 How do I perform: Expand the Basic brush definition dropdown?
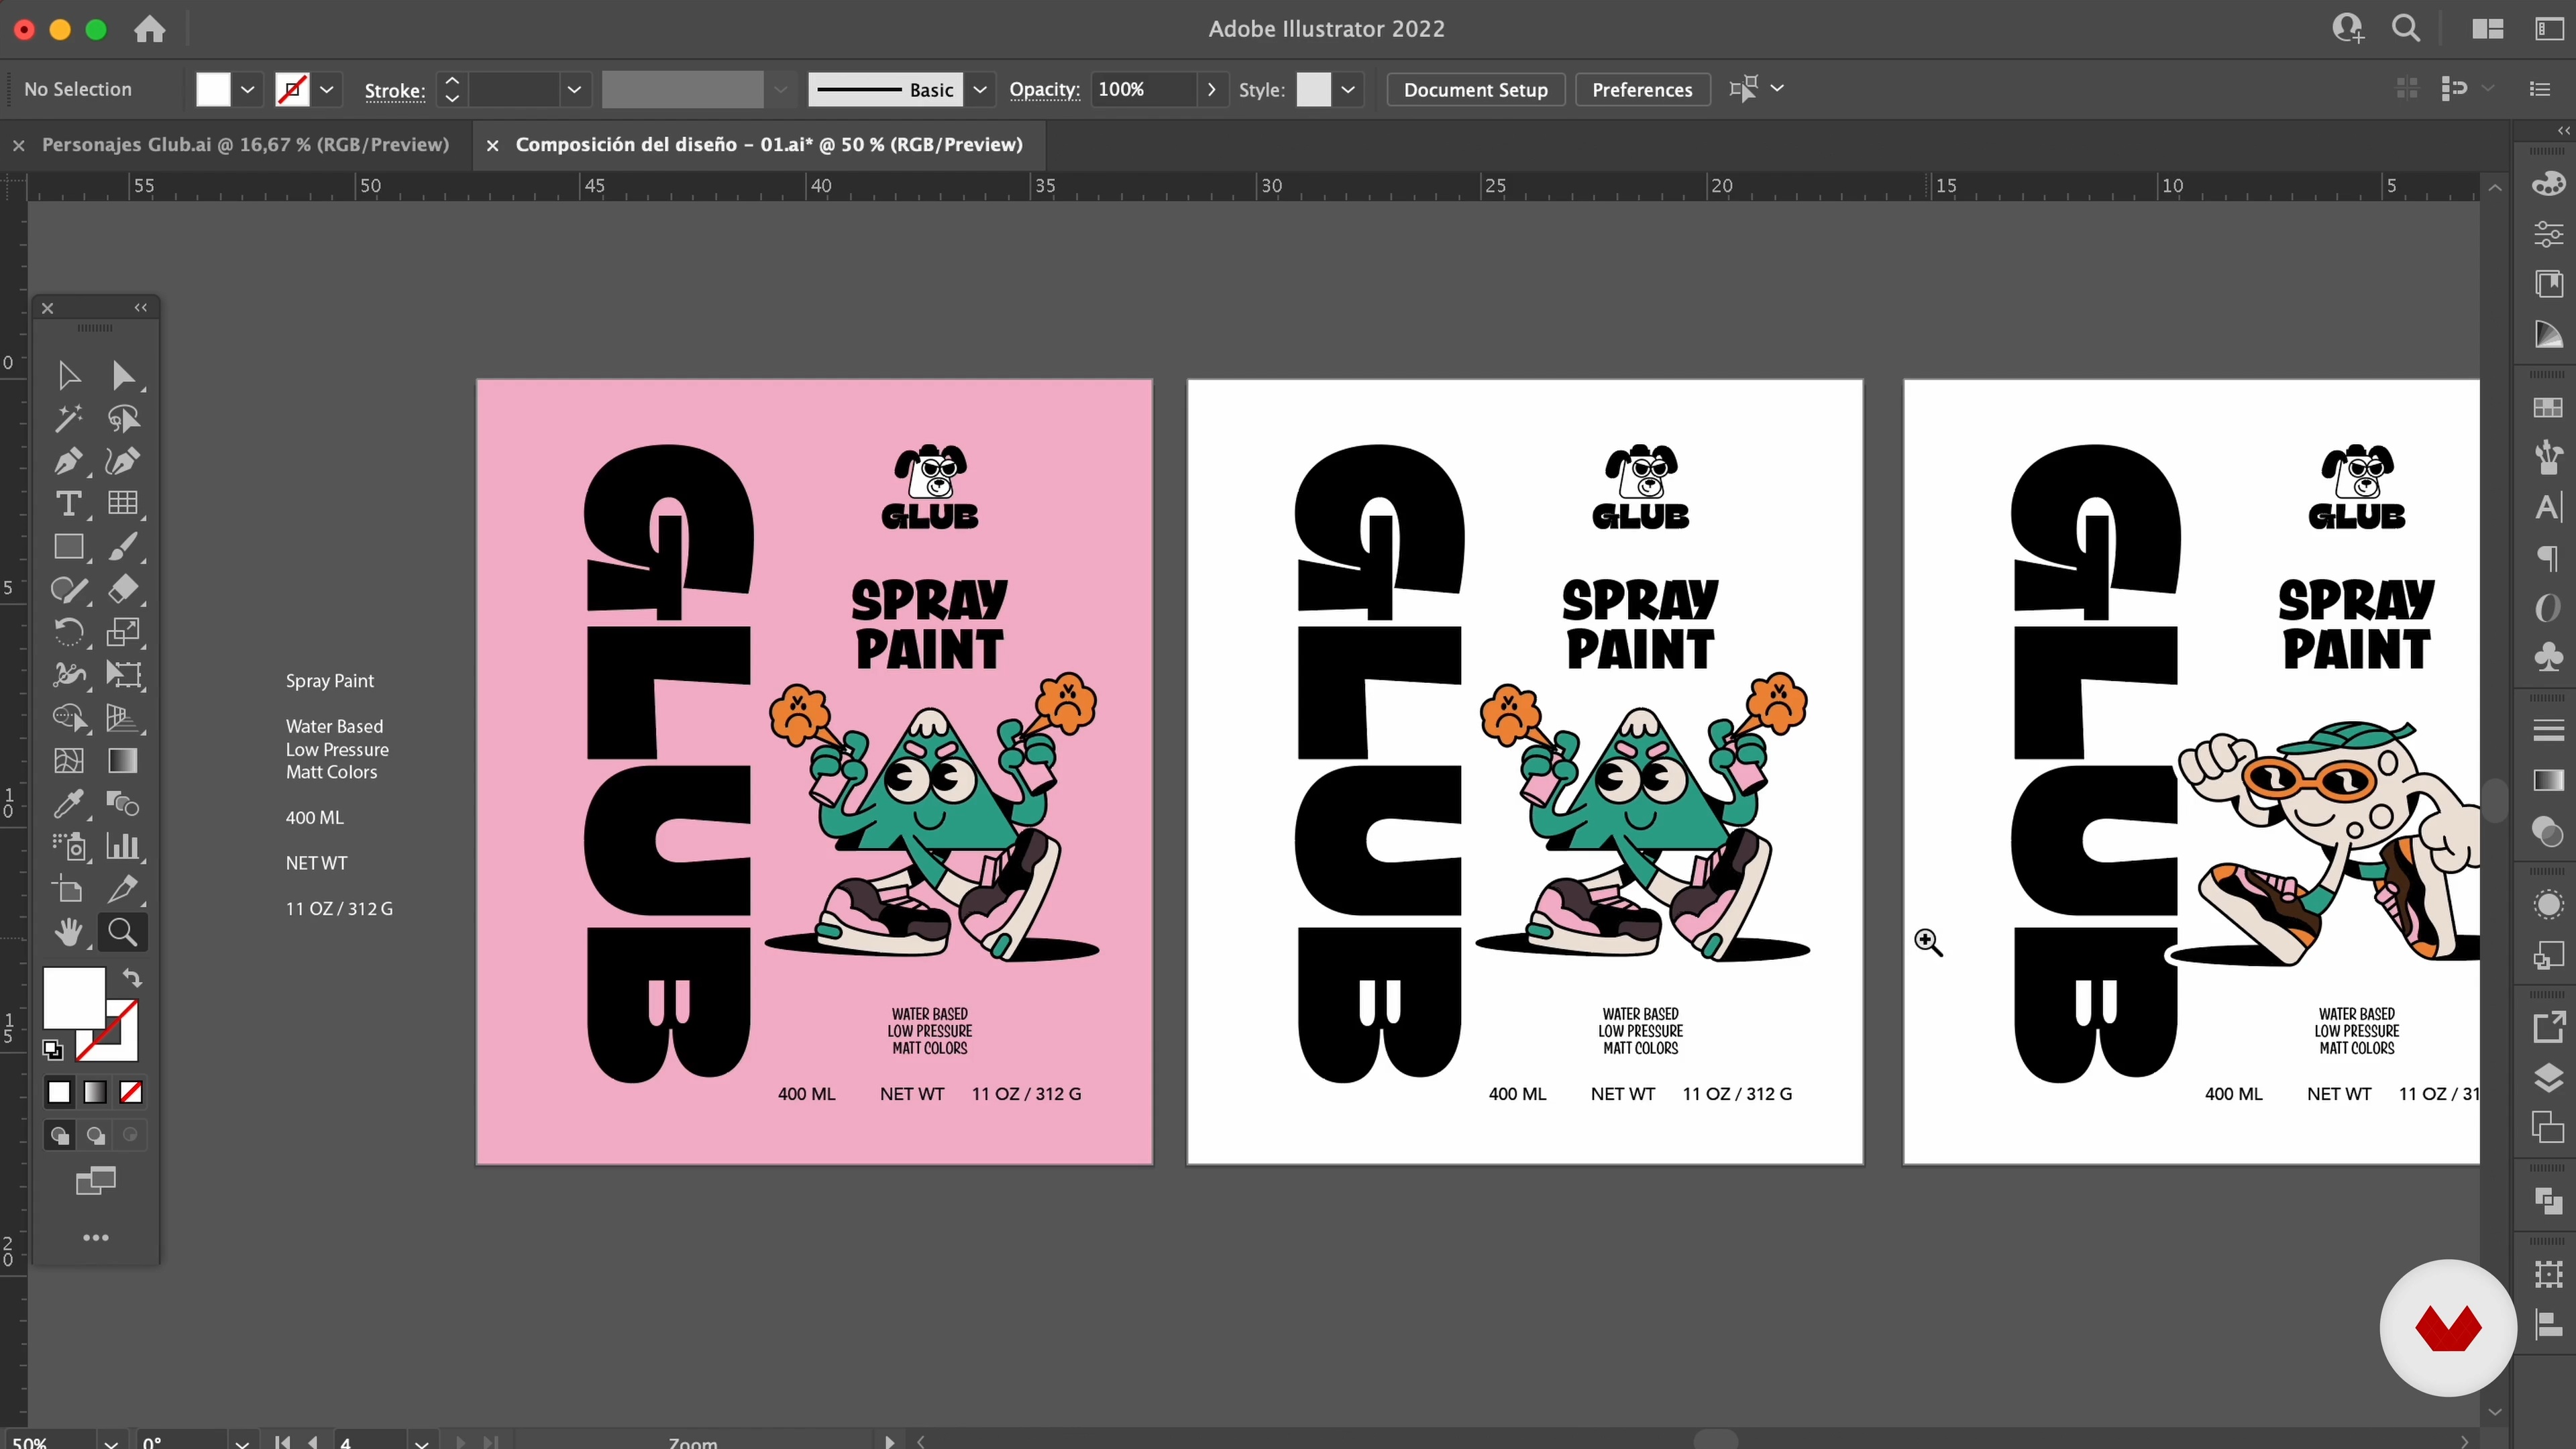(x=980, y=89)
